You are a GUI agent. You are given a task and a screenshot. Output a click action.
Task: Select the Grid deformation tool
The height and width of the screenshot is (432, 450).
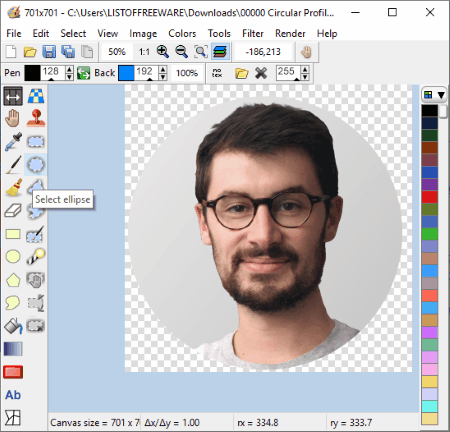(x=13, y=418)
